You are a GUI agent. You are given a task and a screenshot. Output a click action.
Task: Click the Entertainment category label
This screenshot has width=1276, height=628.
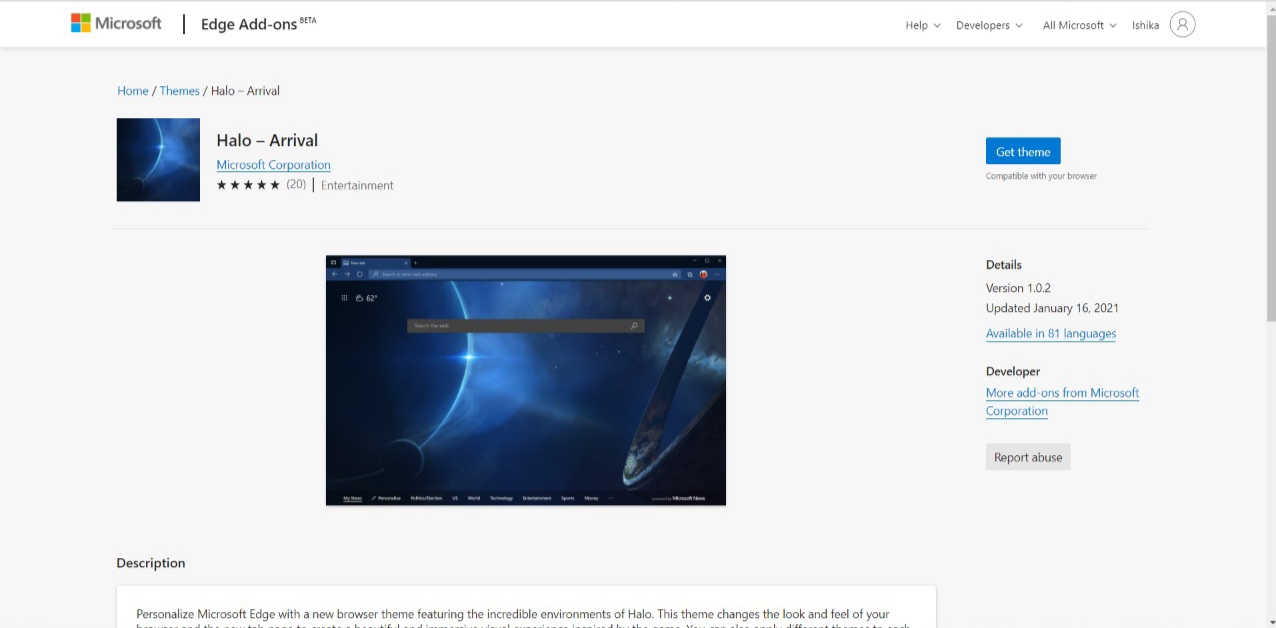(x=357, y=185)
